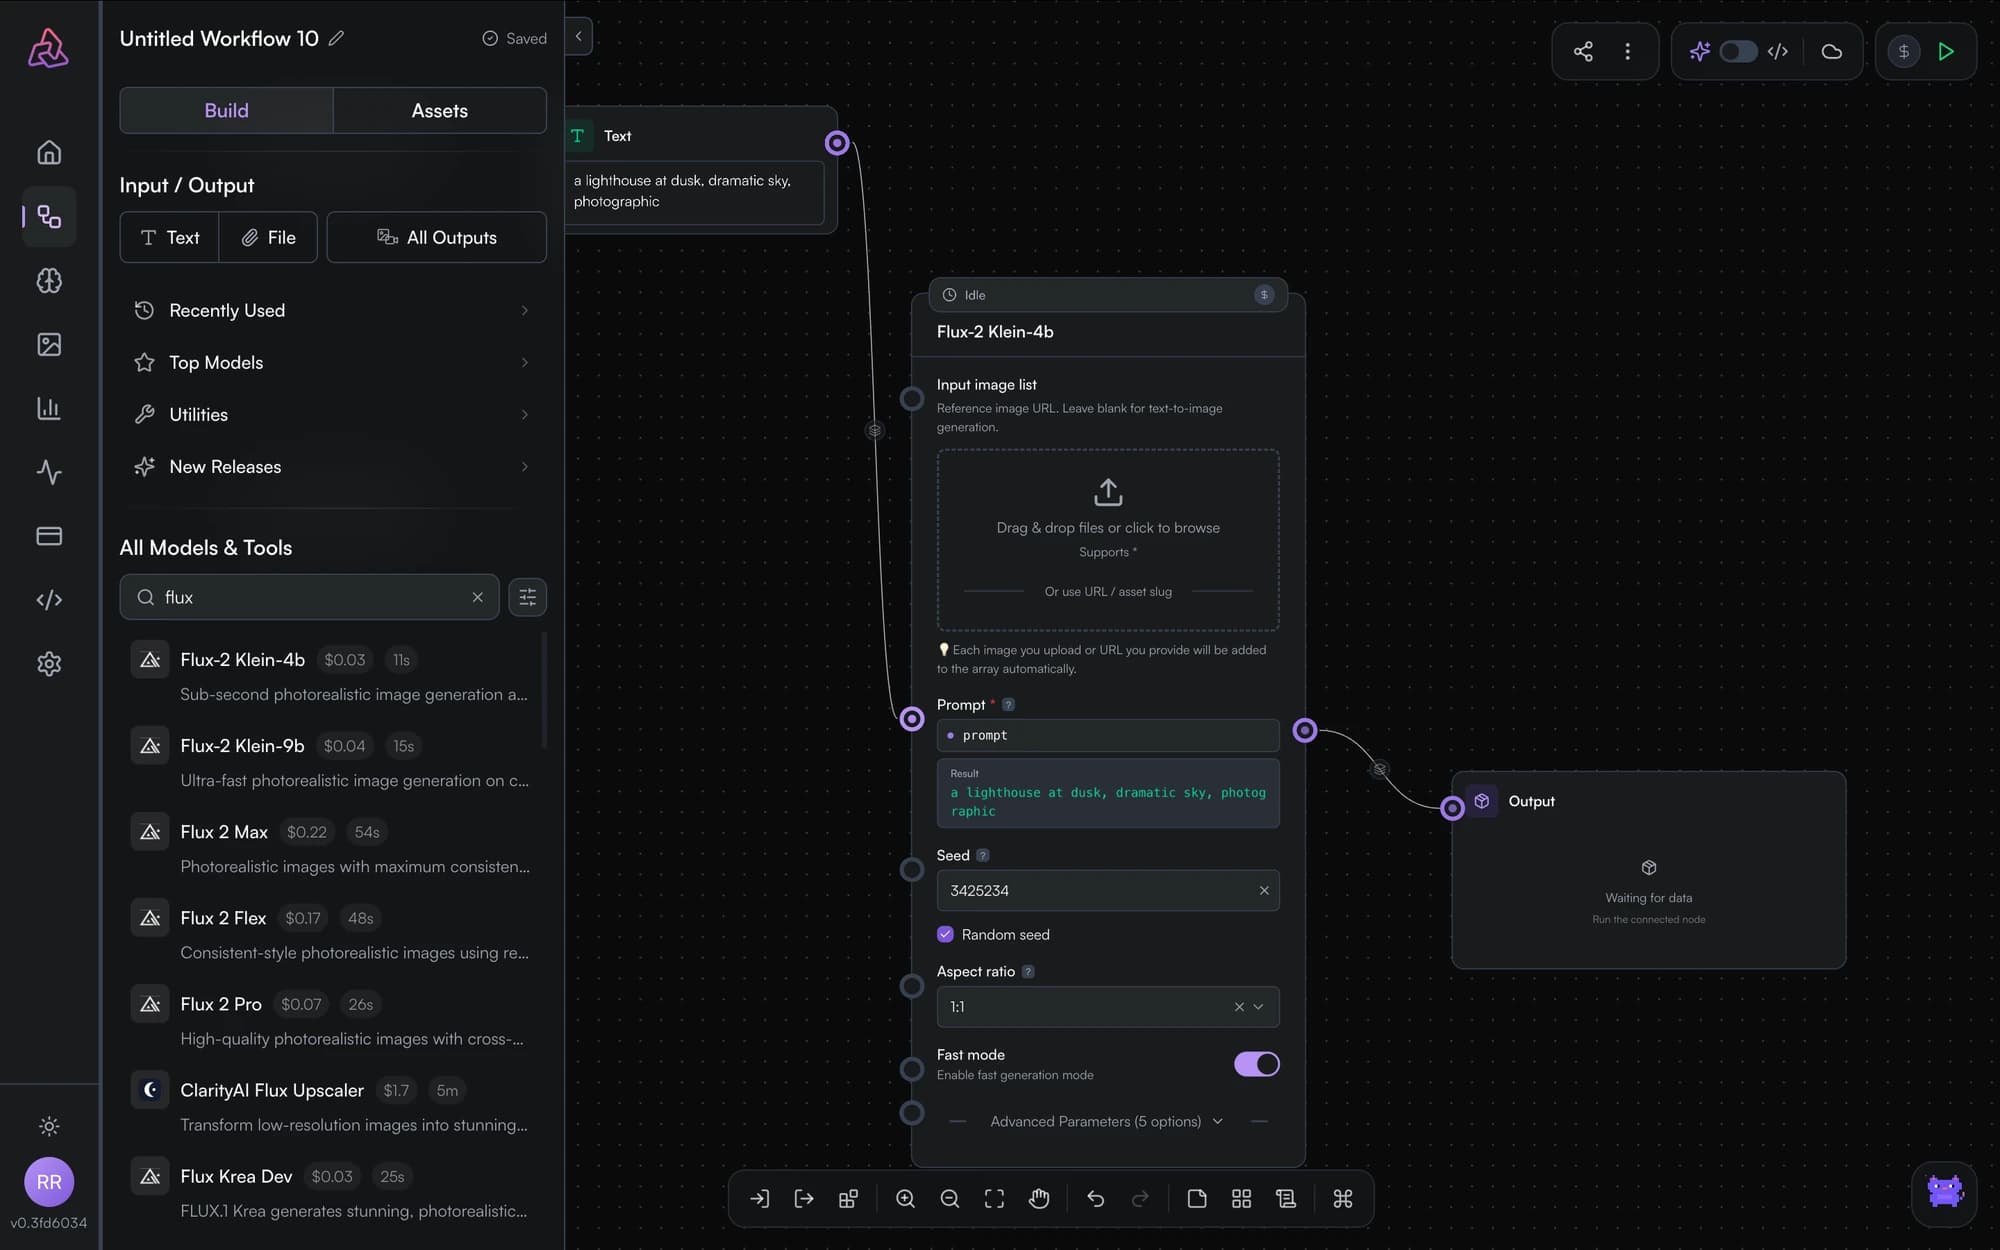2000x1250 pixels.
Task: Open the model filter options button
Action: (527, 597)
